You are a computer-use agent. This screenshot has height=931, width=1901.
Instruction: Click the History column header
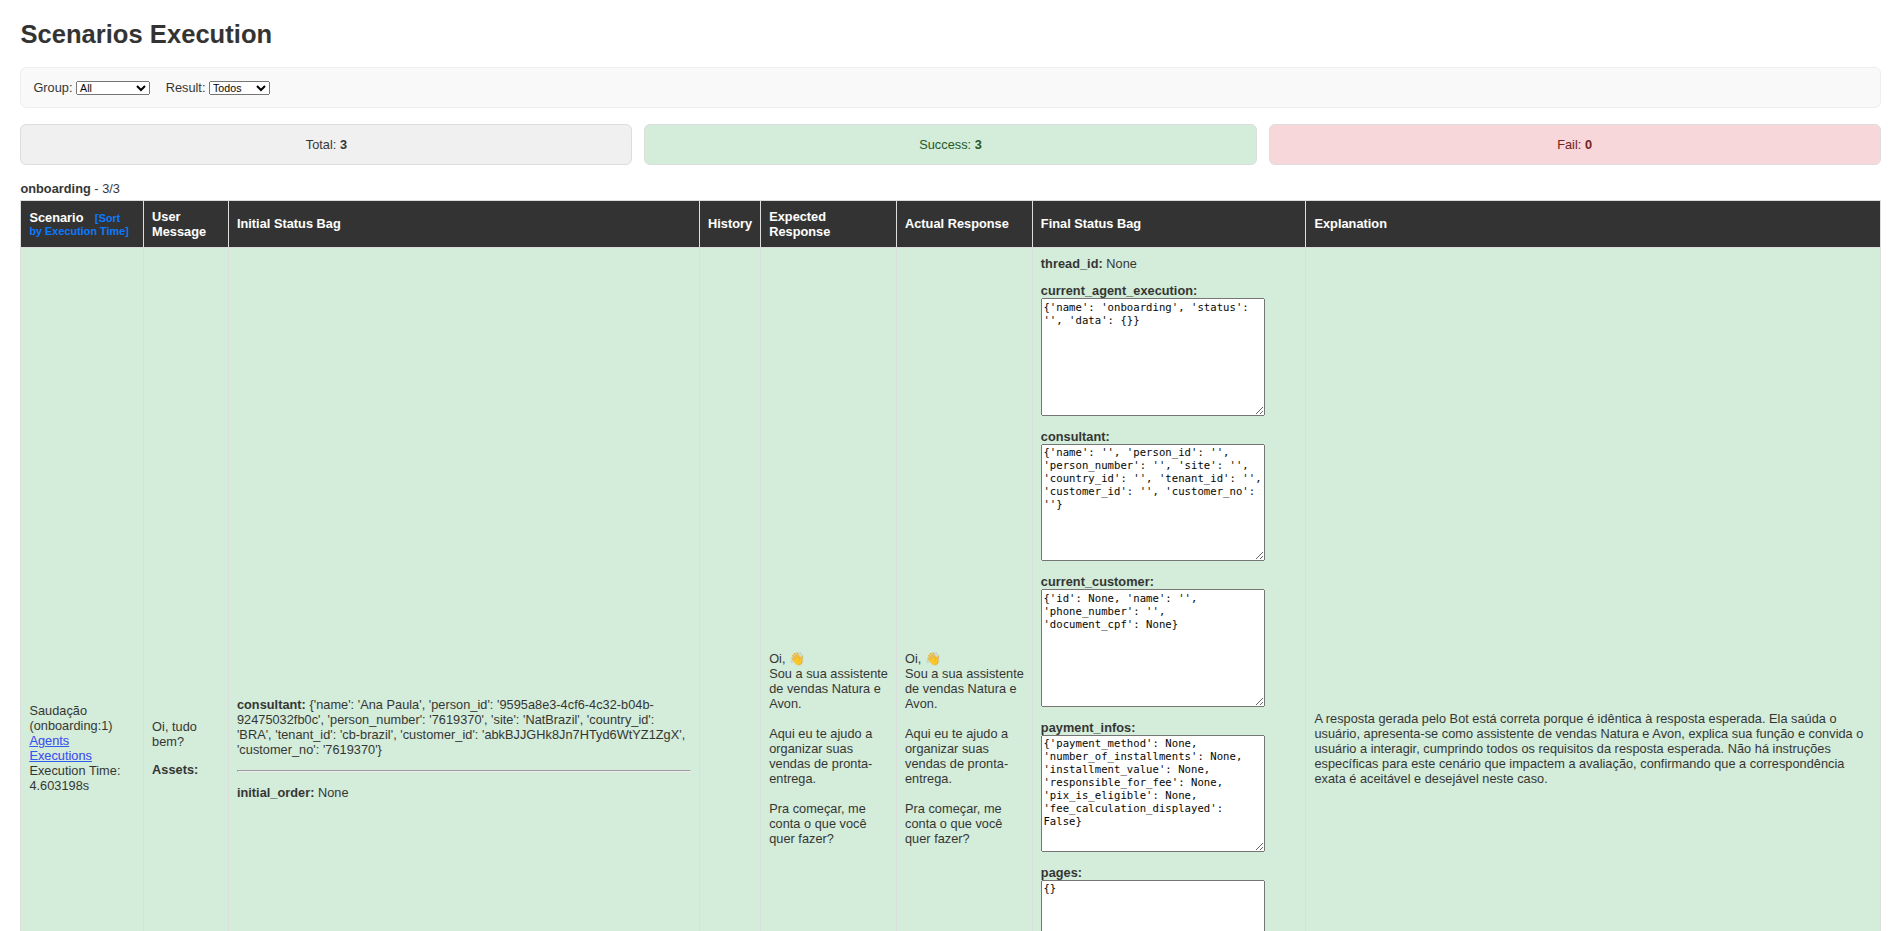(x=730, y=224)
